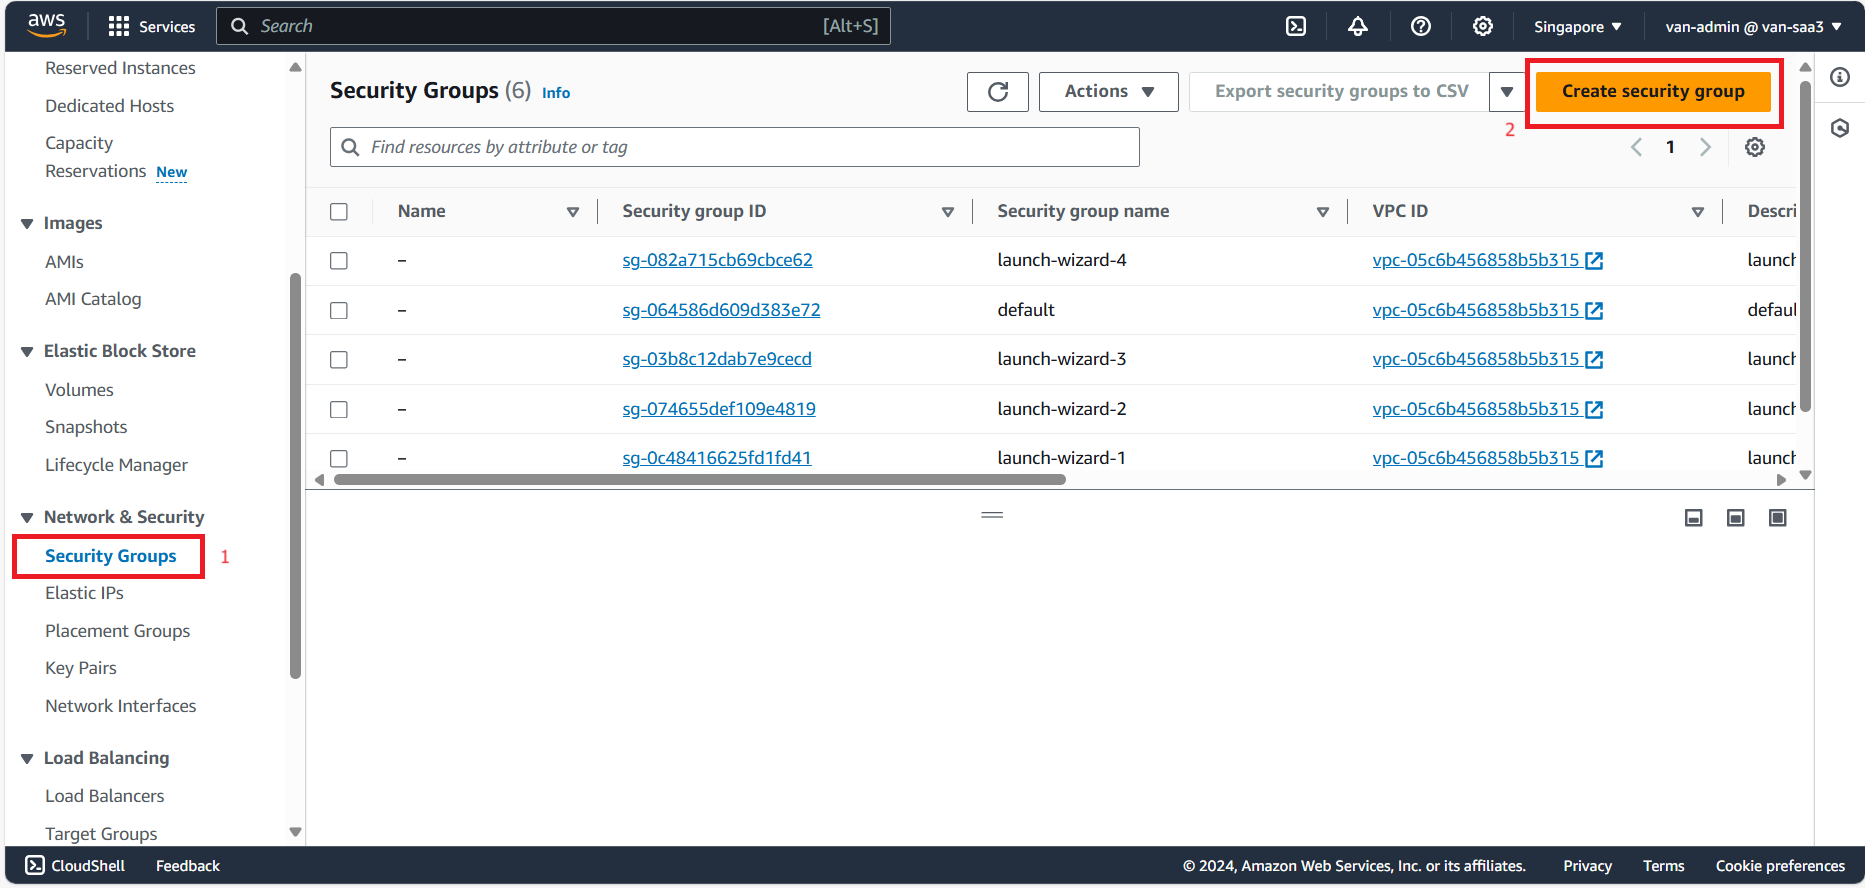Check the default security group row checkbox
Viewport: 1865px width, 888px height.
point(339,311)
